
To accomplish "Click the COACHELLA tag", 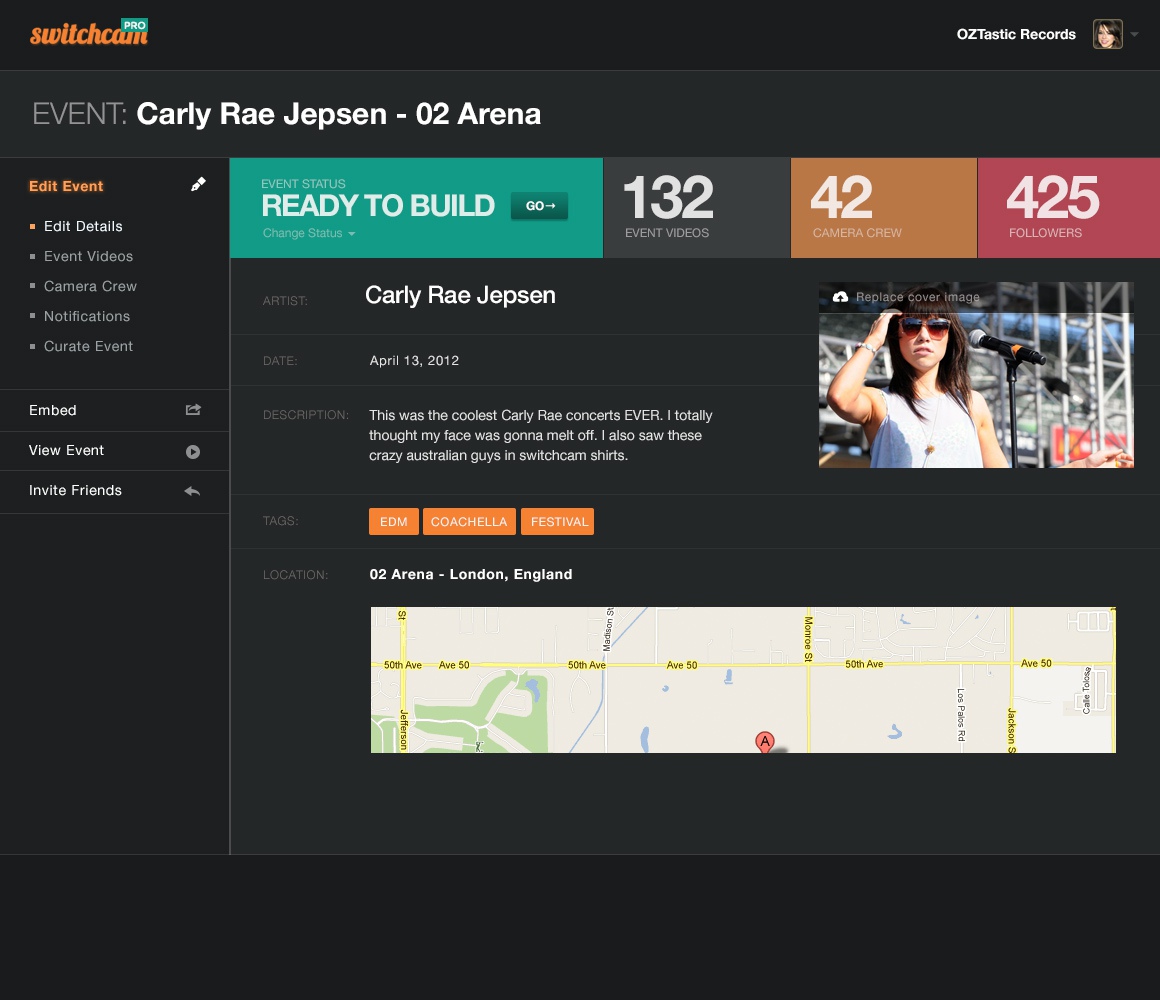I will (469, 522).
